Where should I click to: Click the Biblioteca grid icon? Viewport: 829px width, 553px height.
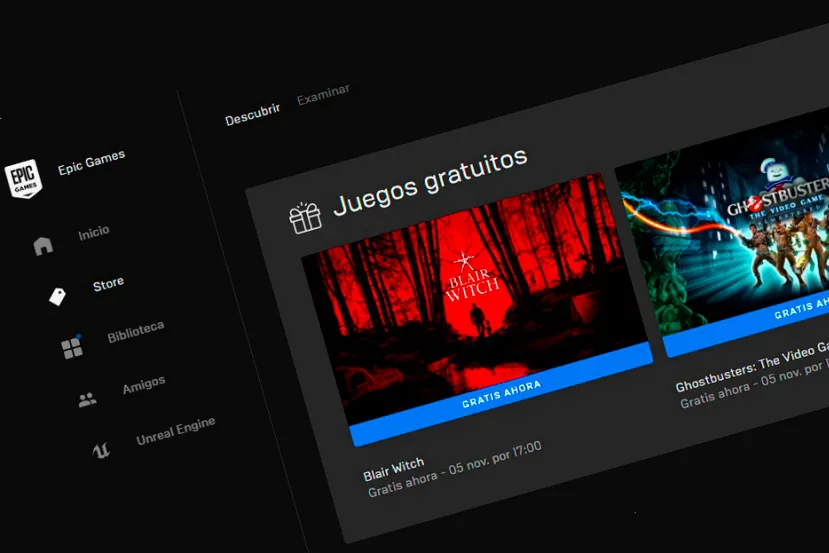pos(72,347)
